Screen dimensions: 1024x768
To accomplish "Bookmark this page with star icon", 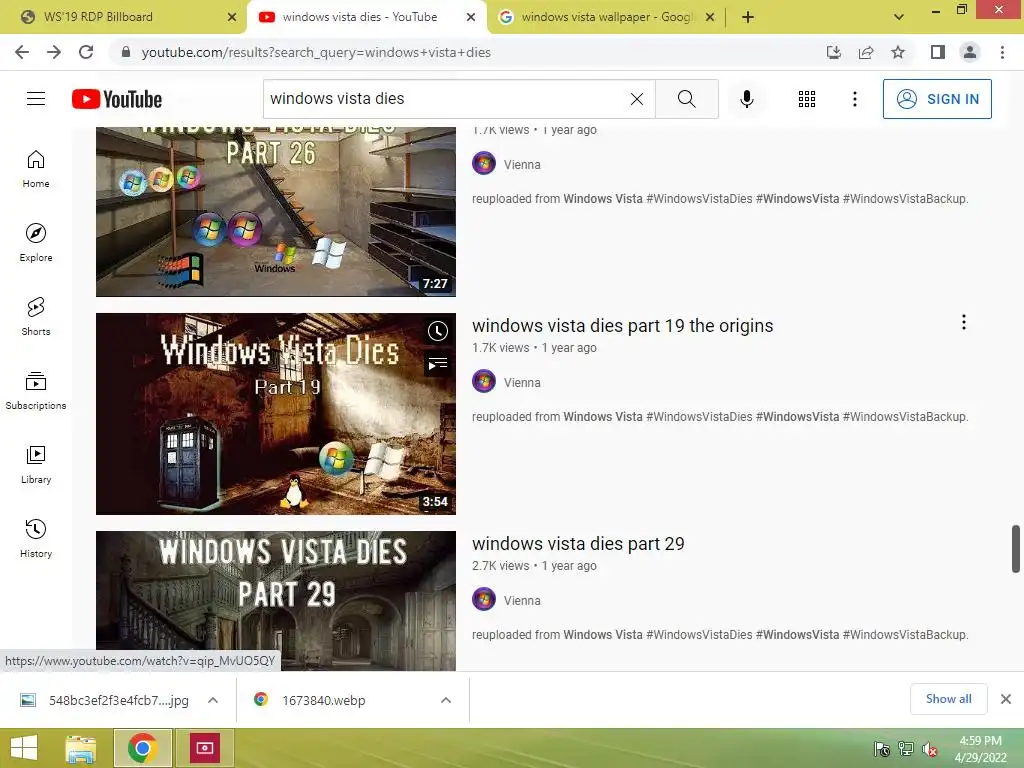I will pos(898,52).
